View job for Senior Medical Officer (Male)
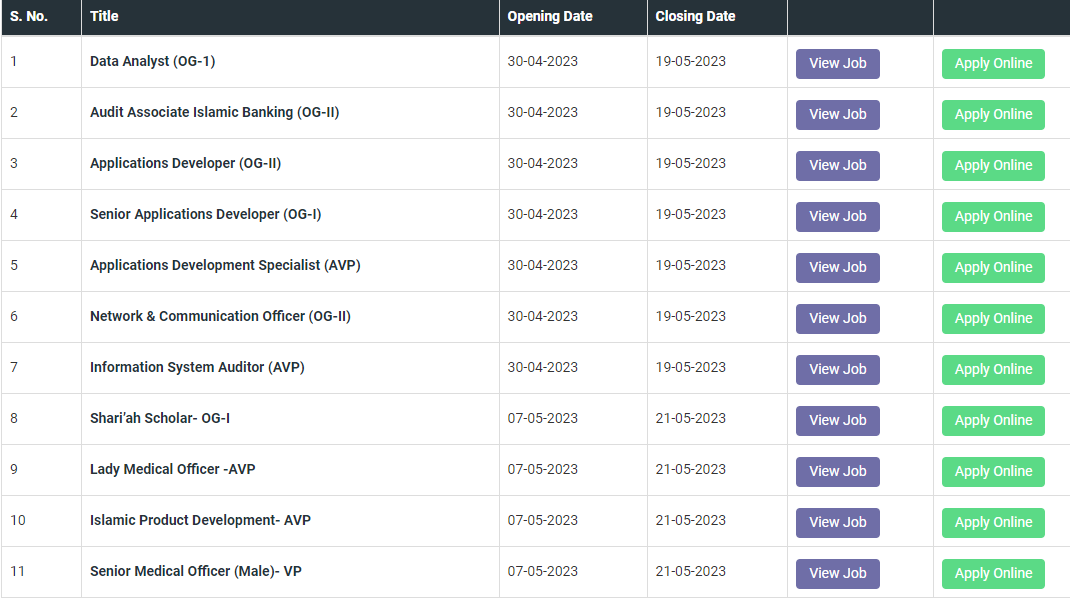 point(837,574)
